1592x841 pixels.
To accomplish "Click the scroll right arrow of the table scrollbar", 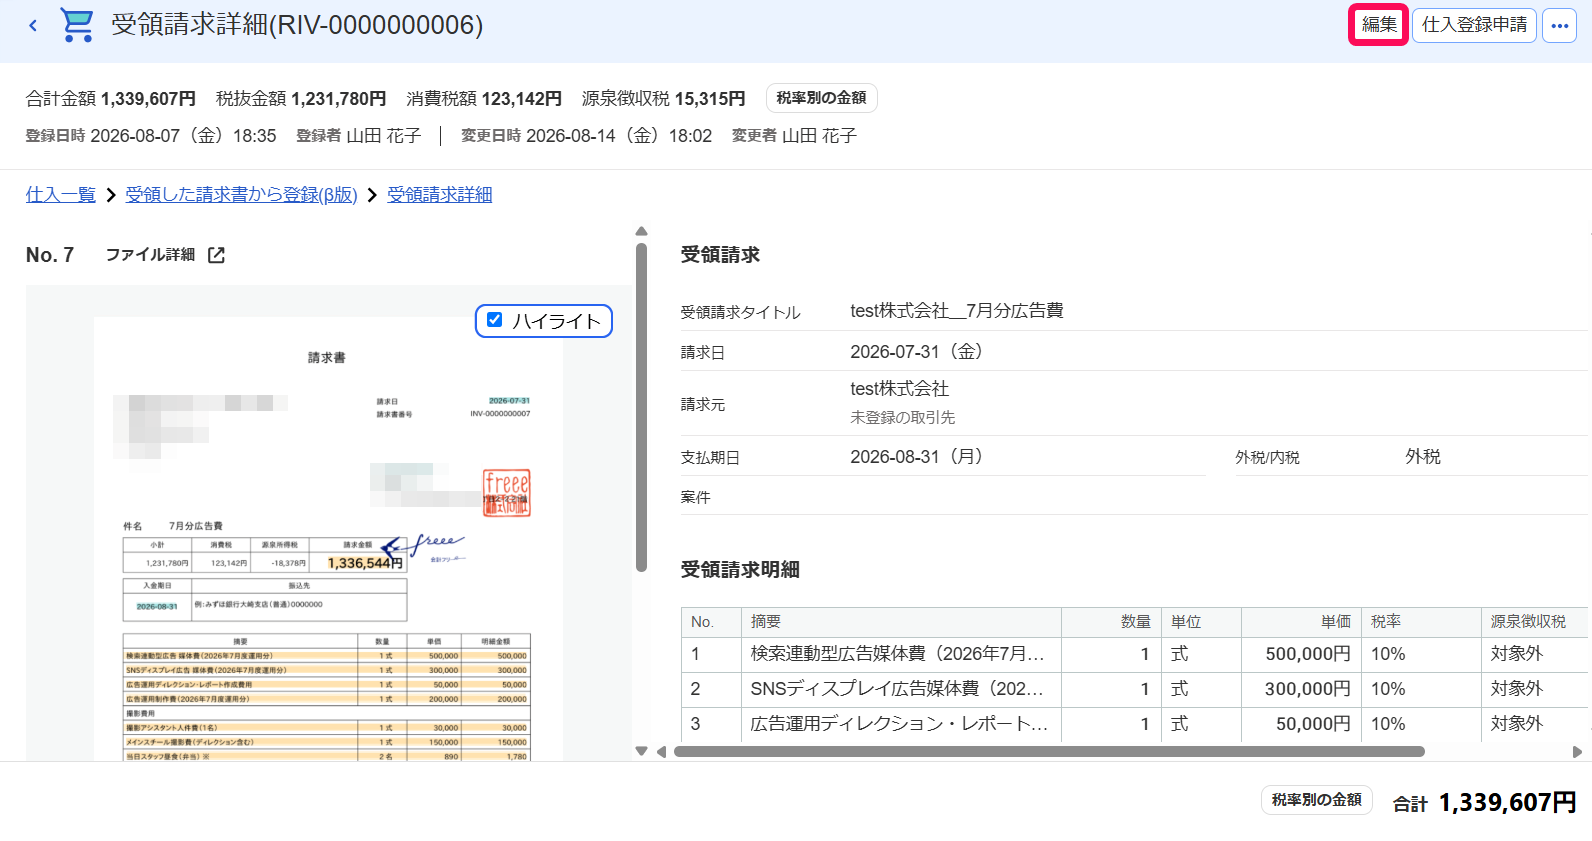I will [x=1578, y=752].
